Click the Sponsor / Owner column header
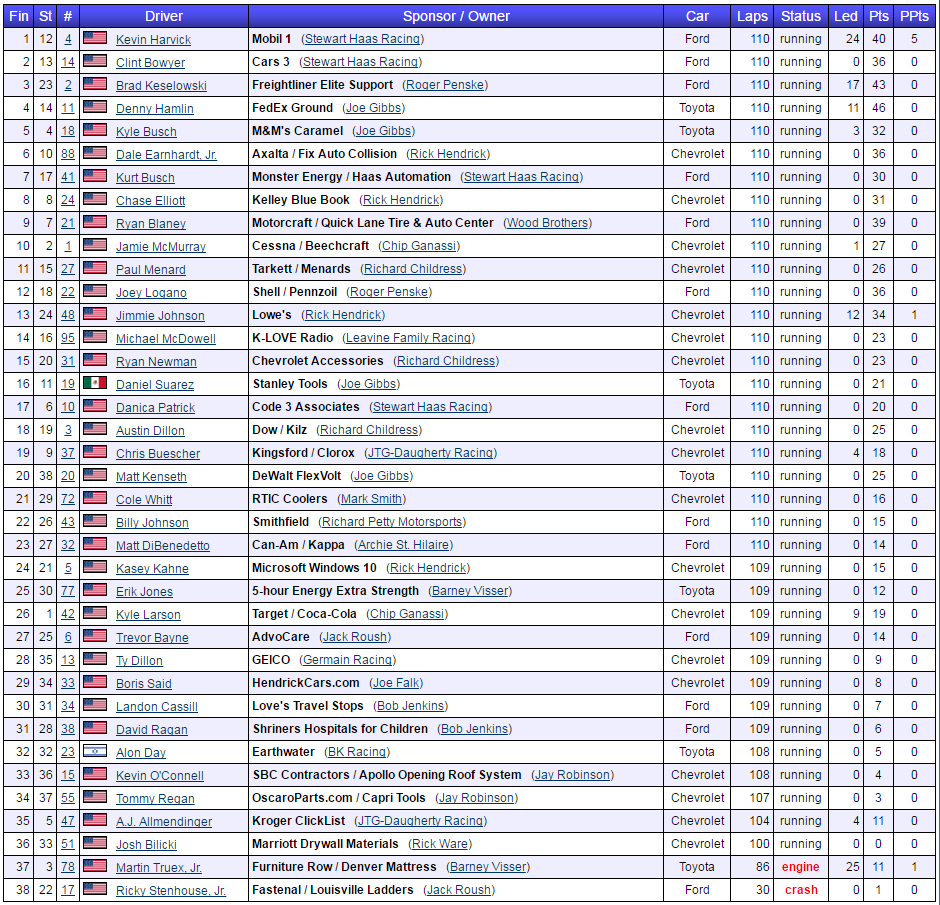Image resolution: width=940 pixels, height=905 pixels. [x=456, y=16]
